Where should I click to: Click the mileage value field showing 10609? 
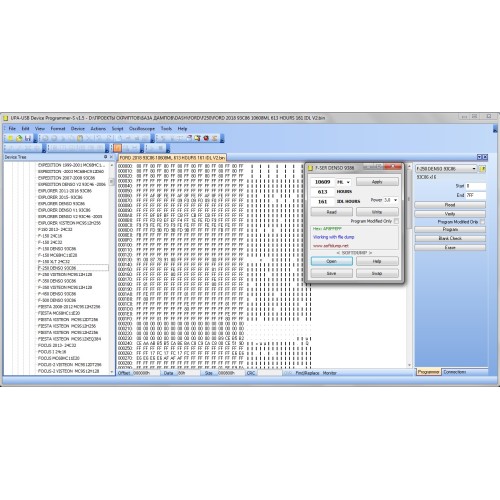323,182
